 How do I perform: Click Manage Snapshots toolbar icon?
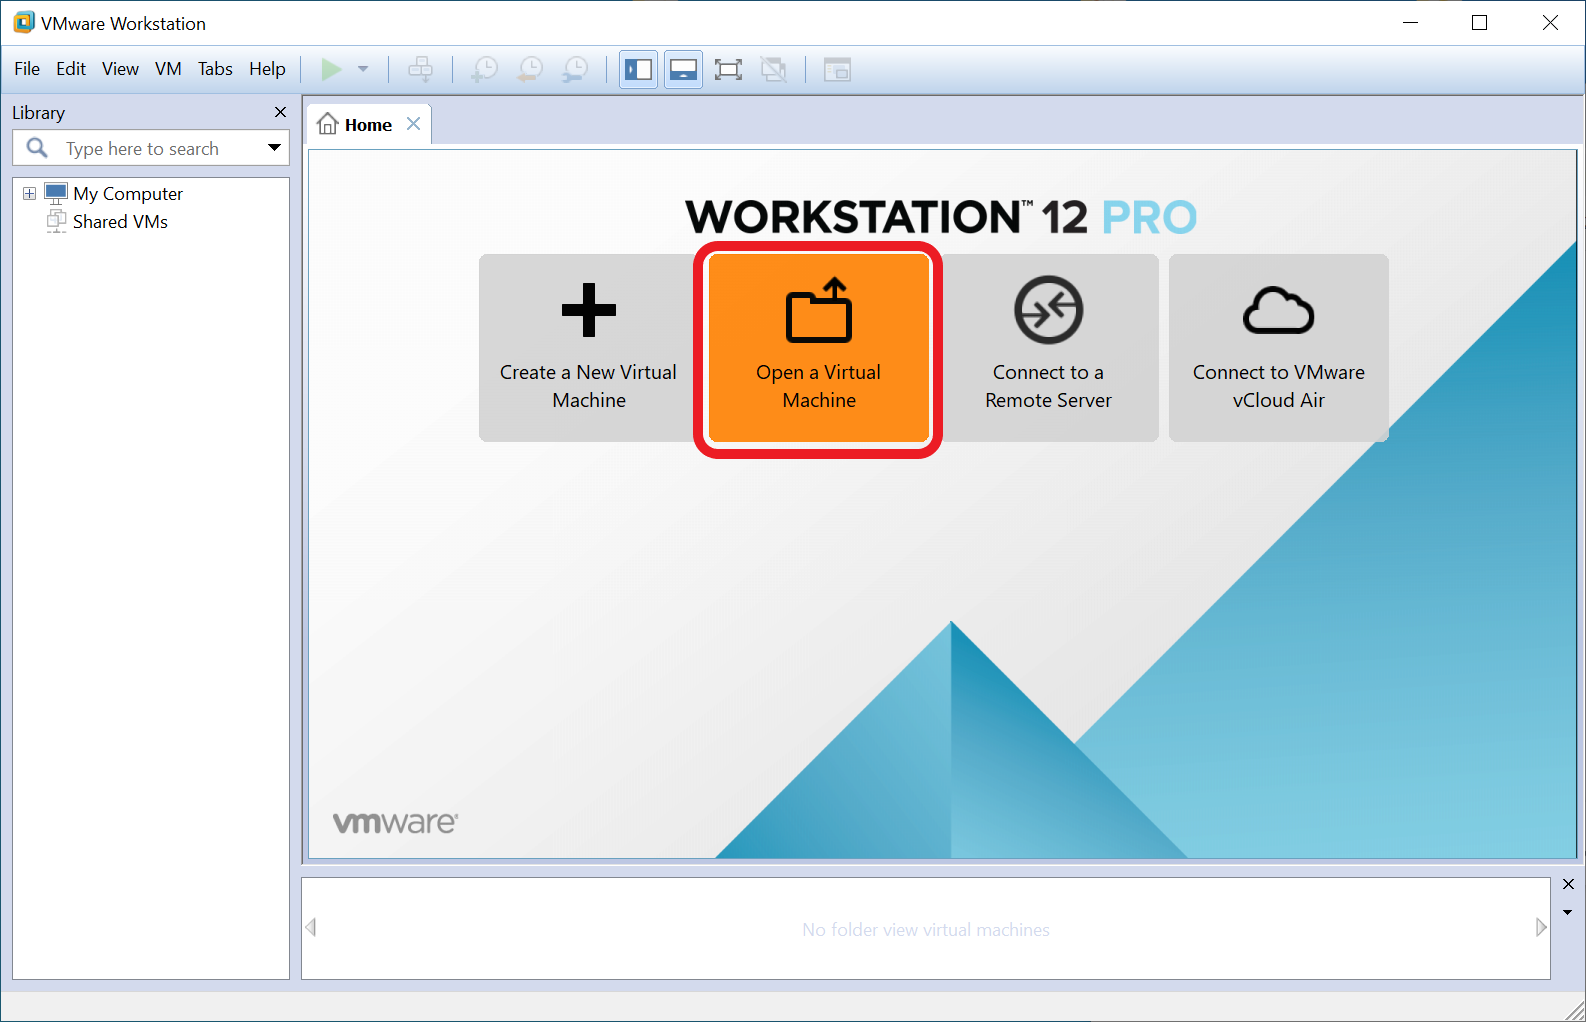click(x=575, y=69)
